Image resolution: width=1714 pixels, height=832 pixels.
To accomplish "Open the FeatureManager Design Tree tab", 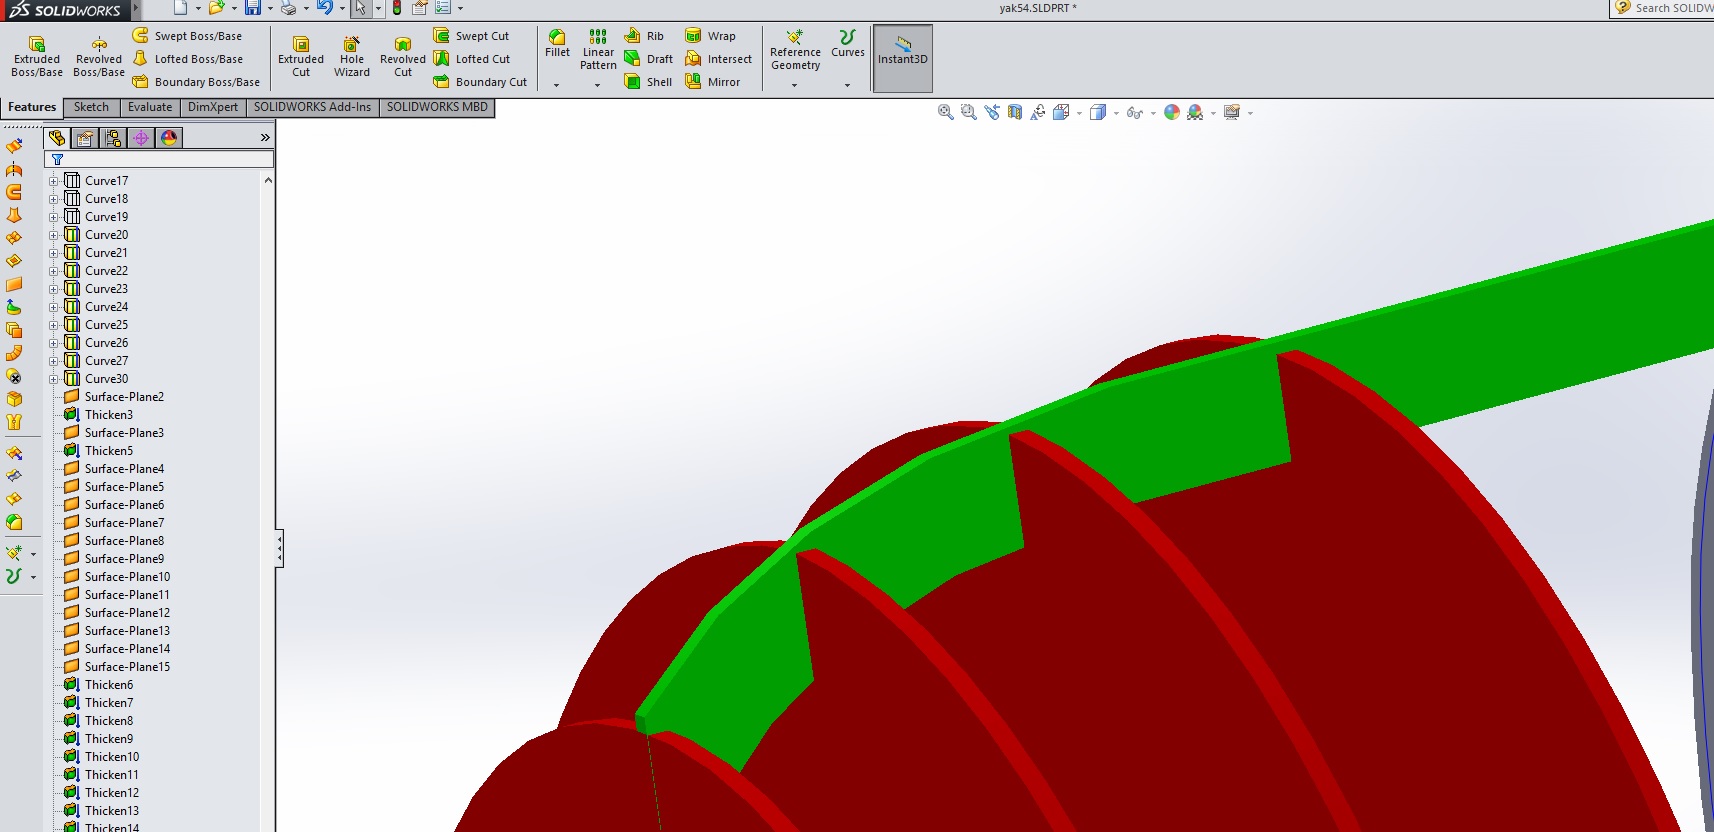I will point(58,138).
